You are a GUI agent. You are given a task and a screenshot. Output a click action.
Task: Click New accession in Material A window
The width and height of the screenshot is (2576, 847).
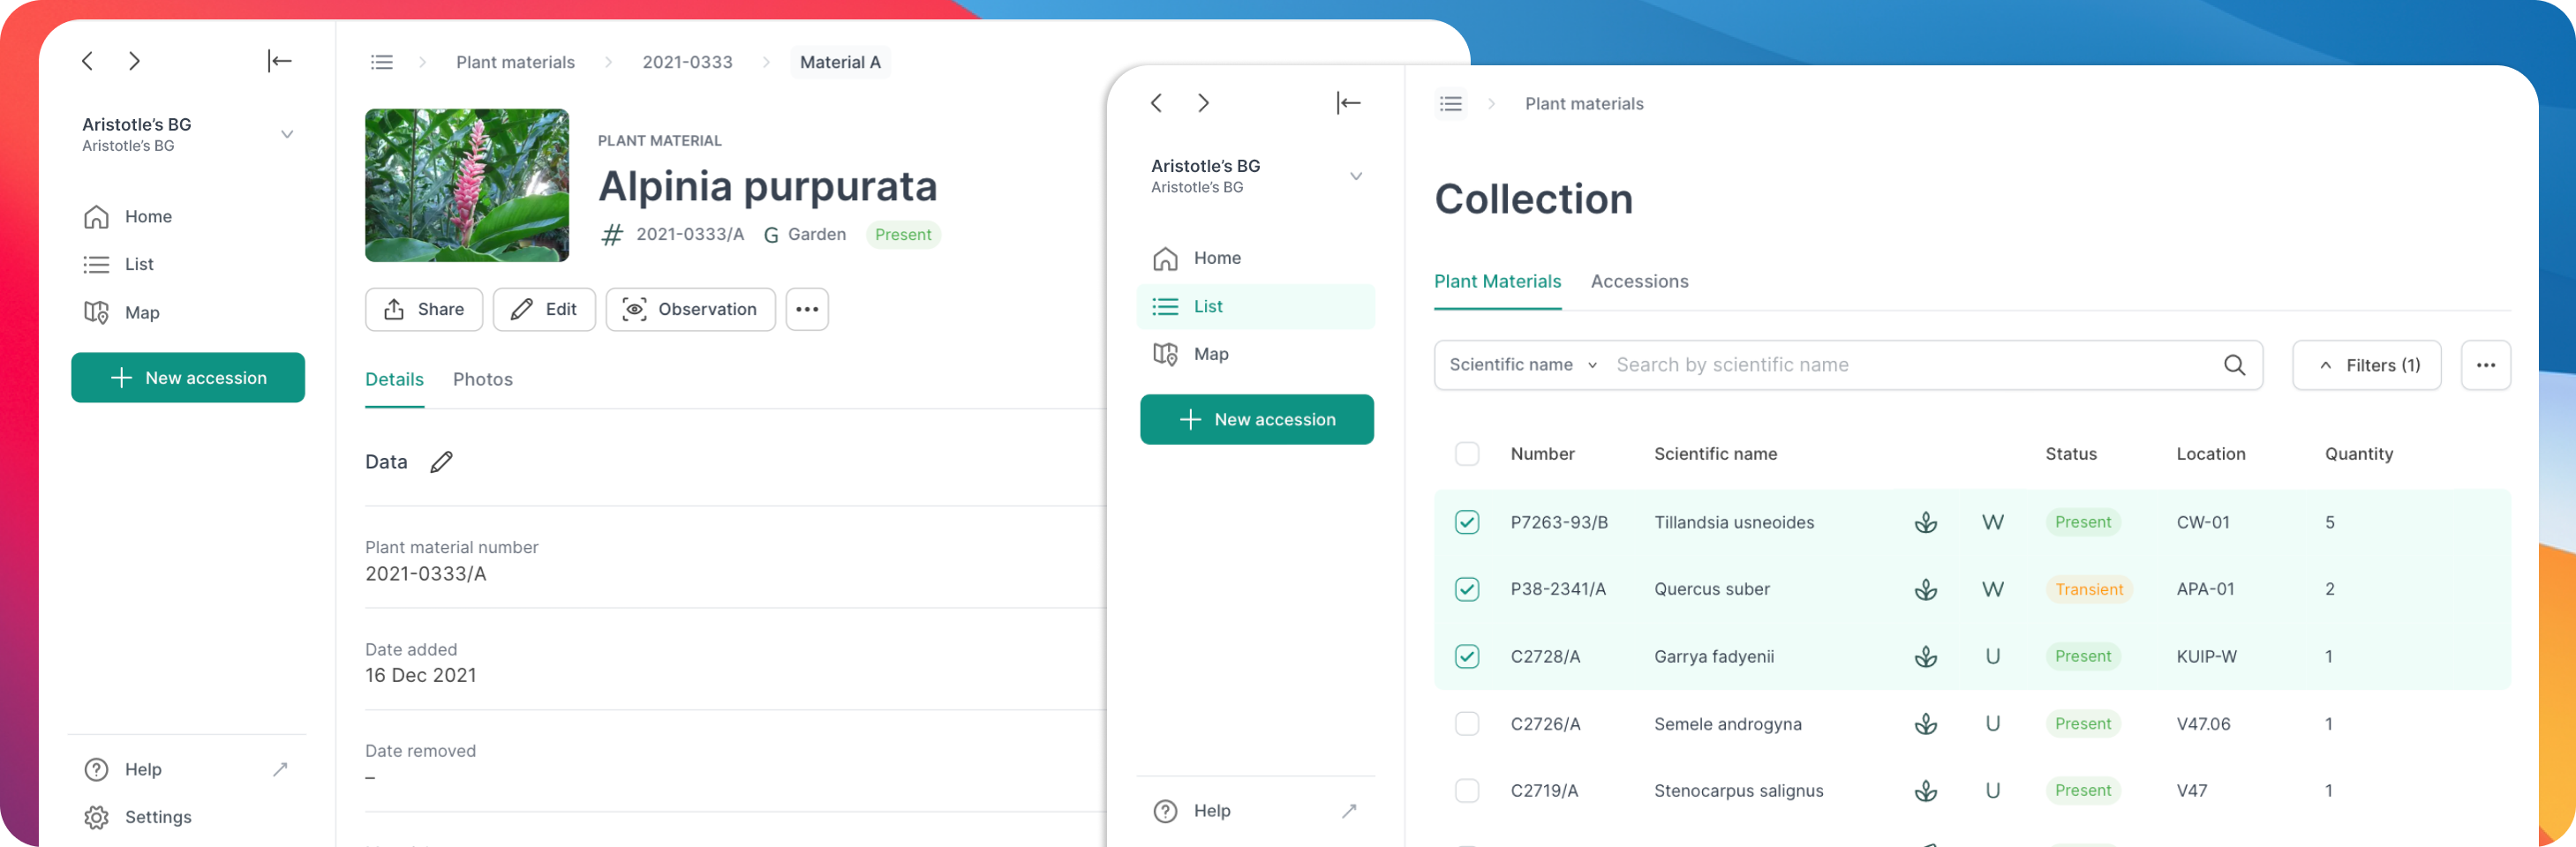pyautogui.click(x=188, y=378)
